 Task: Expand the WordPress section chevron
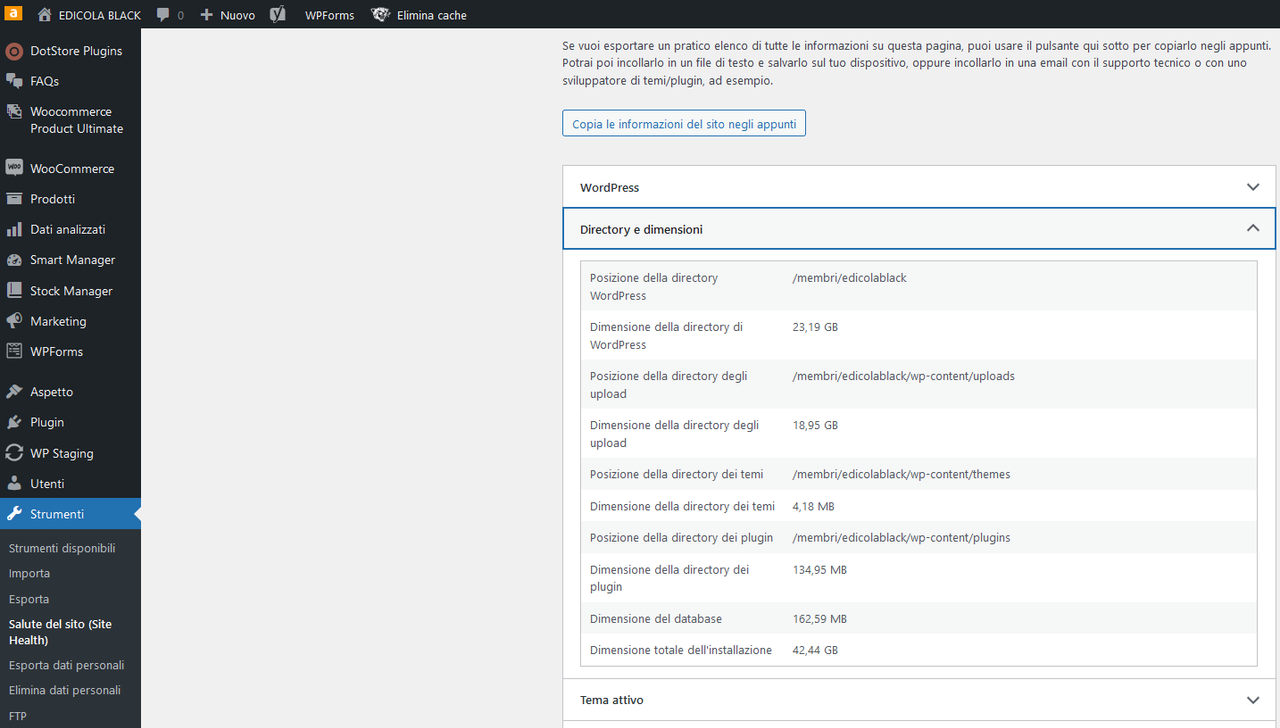coord(1253,187)
